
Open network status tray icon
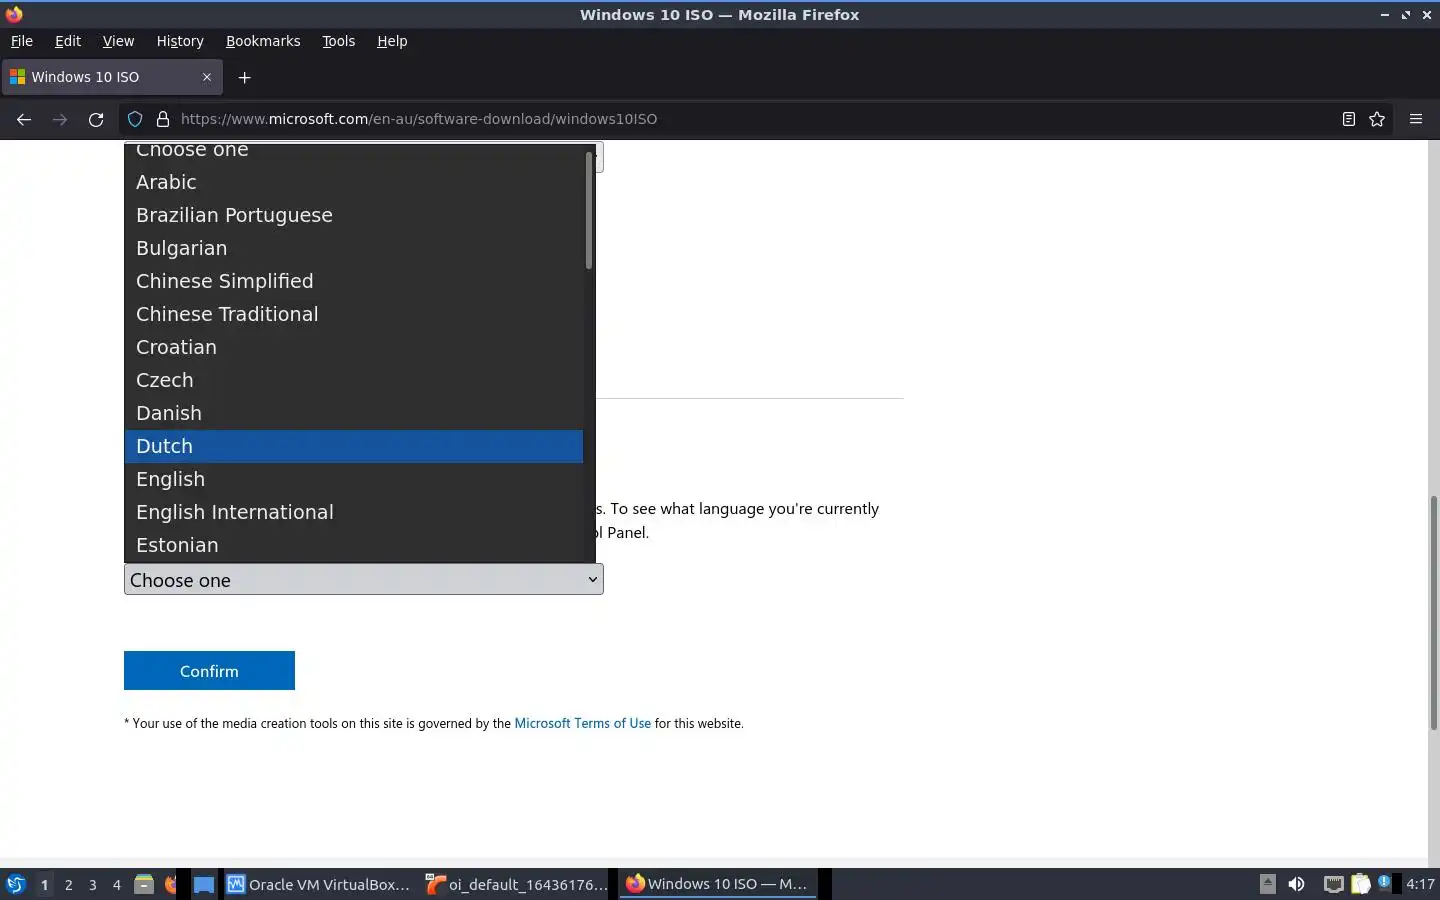tap(1333, 884)
